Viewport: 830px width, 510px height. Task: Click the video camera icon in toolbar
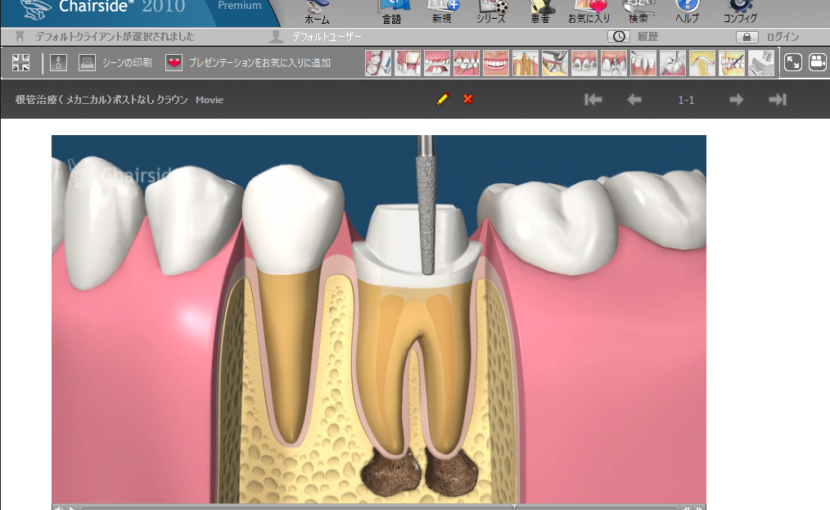pyautogui.click(x=817, y=63)
